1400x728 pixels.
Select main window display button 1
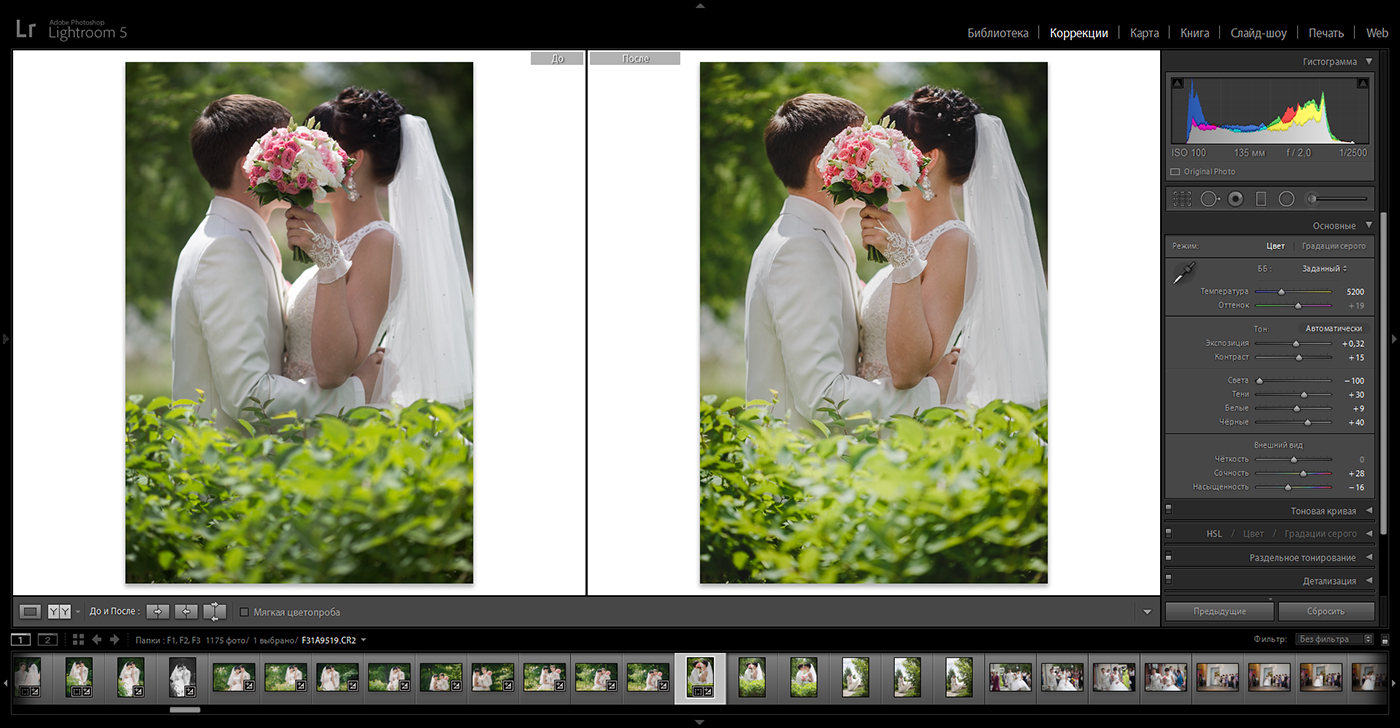(x=21, y=640)
